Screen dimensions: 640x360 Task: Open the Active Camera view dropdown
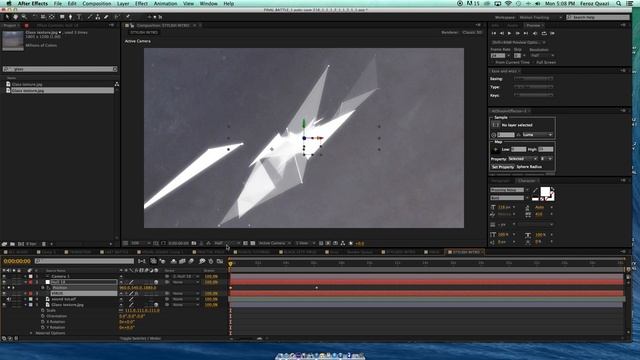pyautogui.click(x=274, y=243)
